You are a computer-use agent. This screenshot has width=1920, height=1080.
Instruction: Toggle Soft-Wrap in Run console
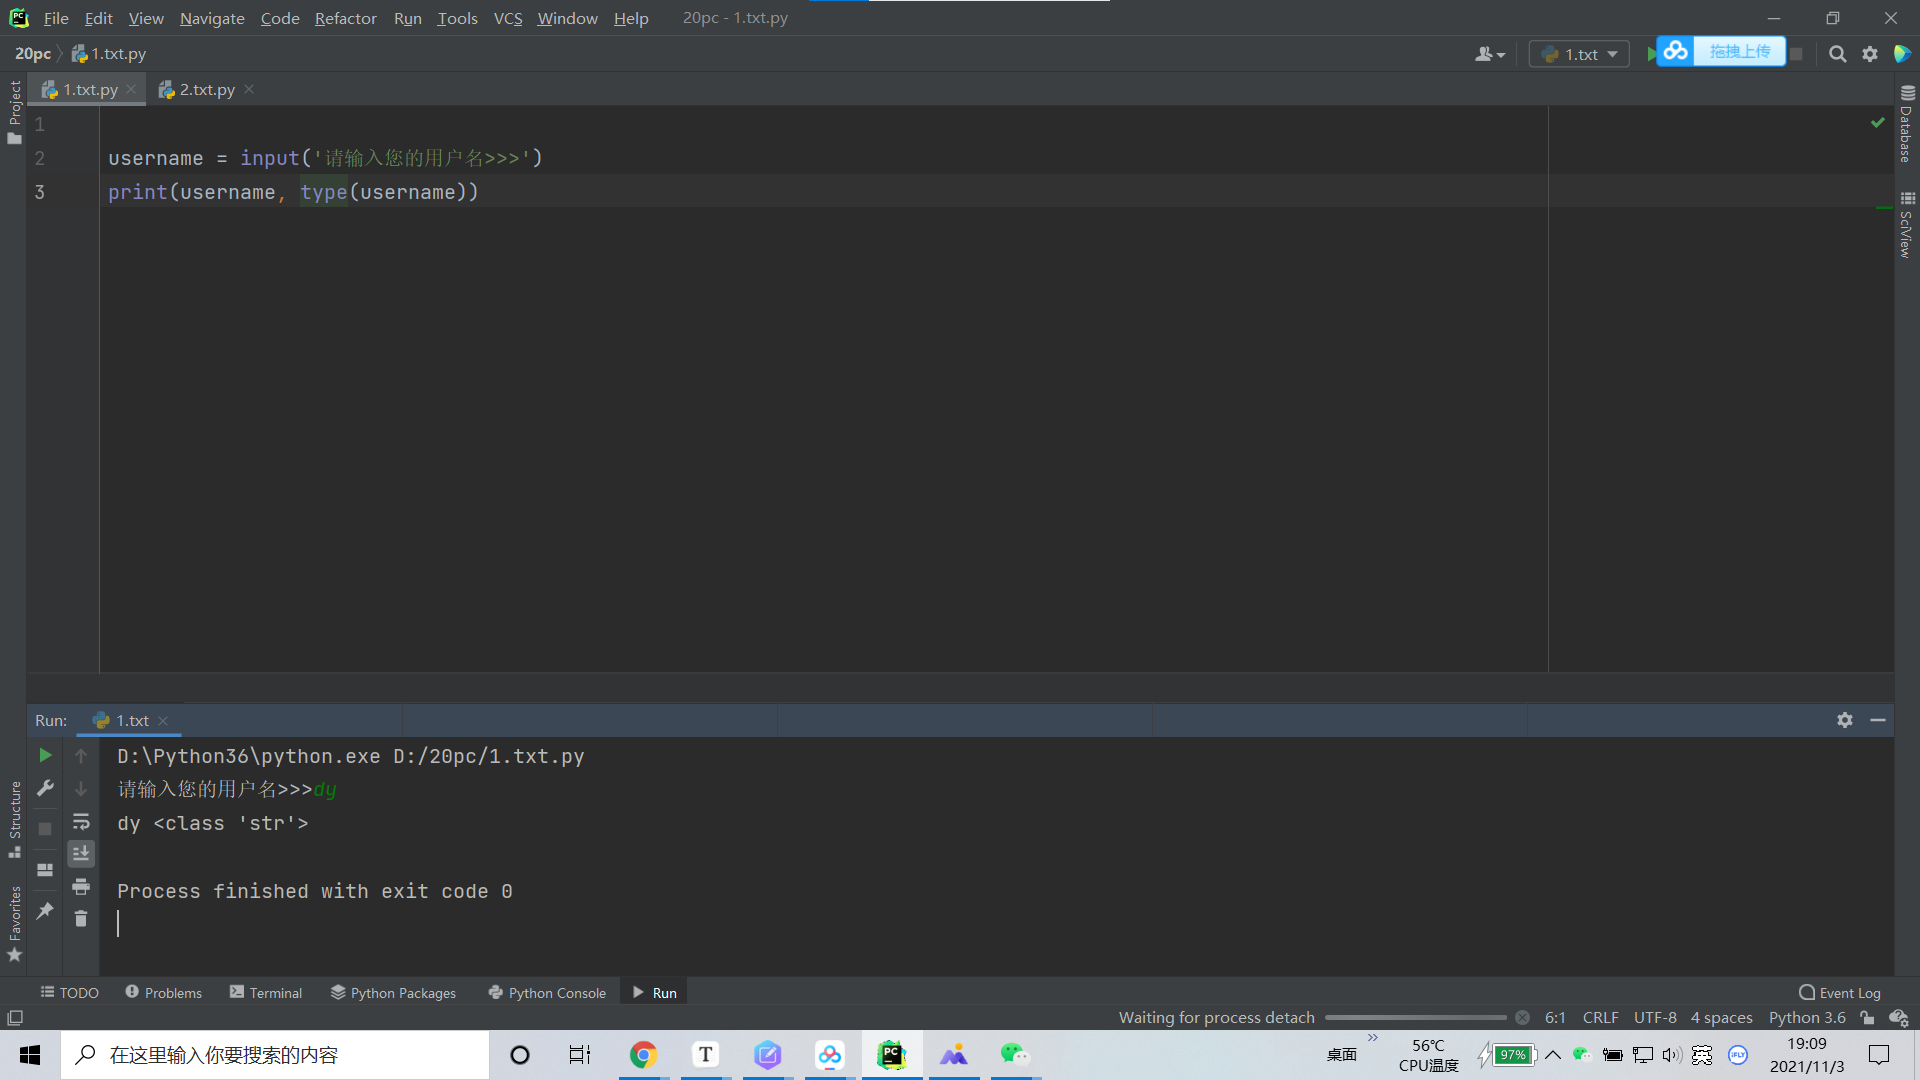coord(81,821)
